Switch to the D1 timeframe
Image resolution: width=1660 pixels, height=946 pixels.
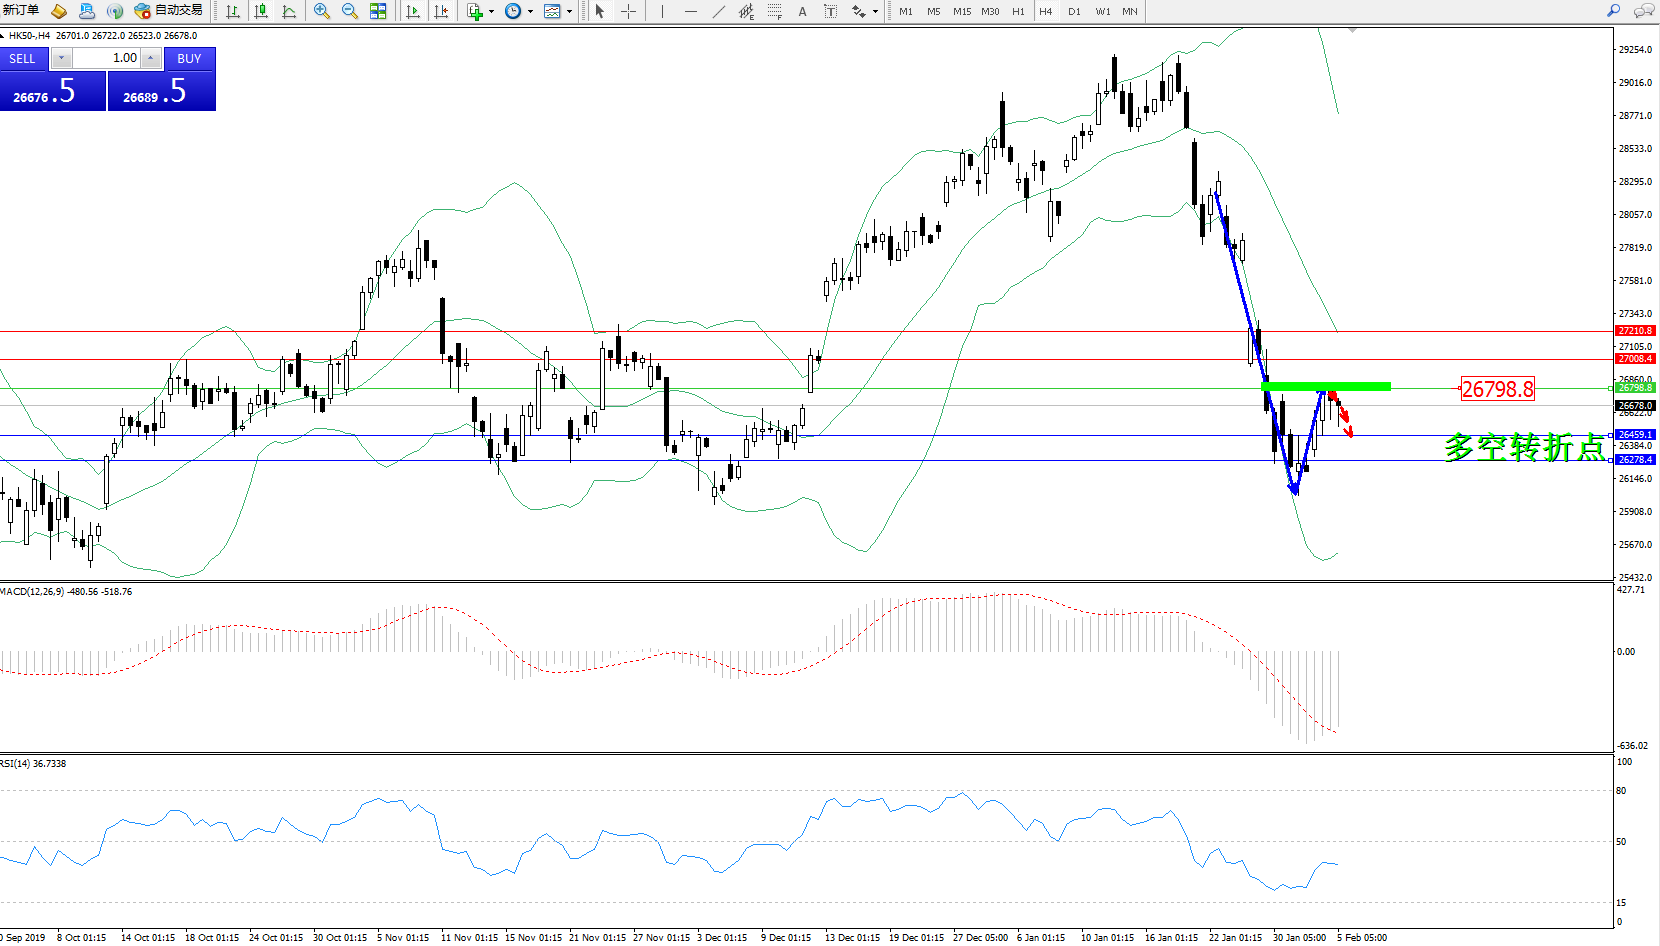[1074, 12]
